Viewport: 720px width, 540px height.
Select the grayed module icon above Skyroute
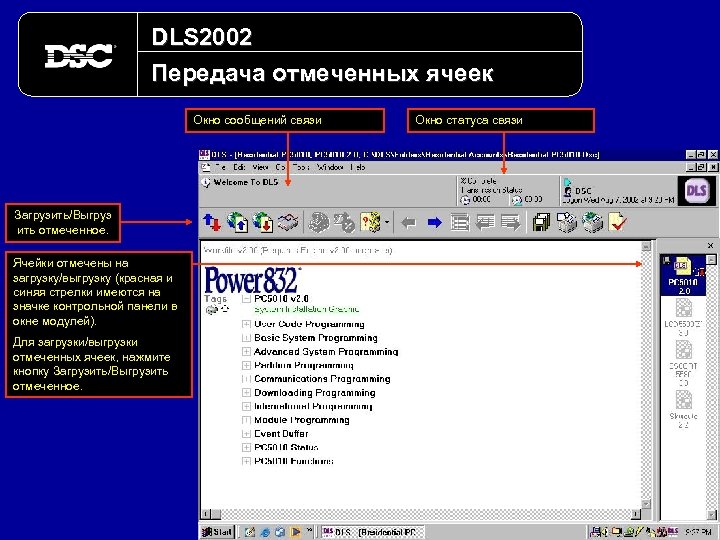pos(683,363)
